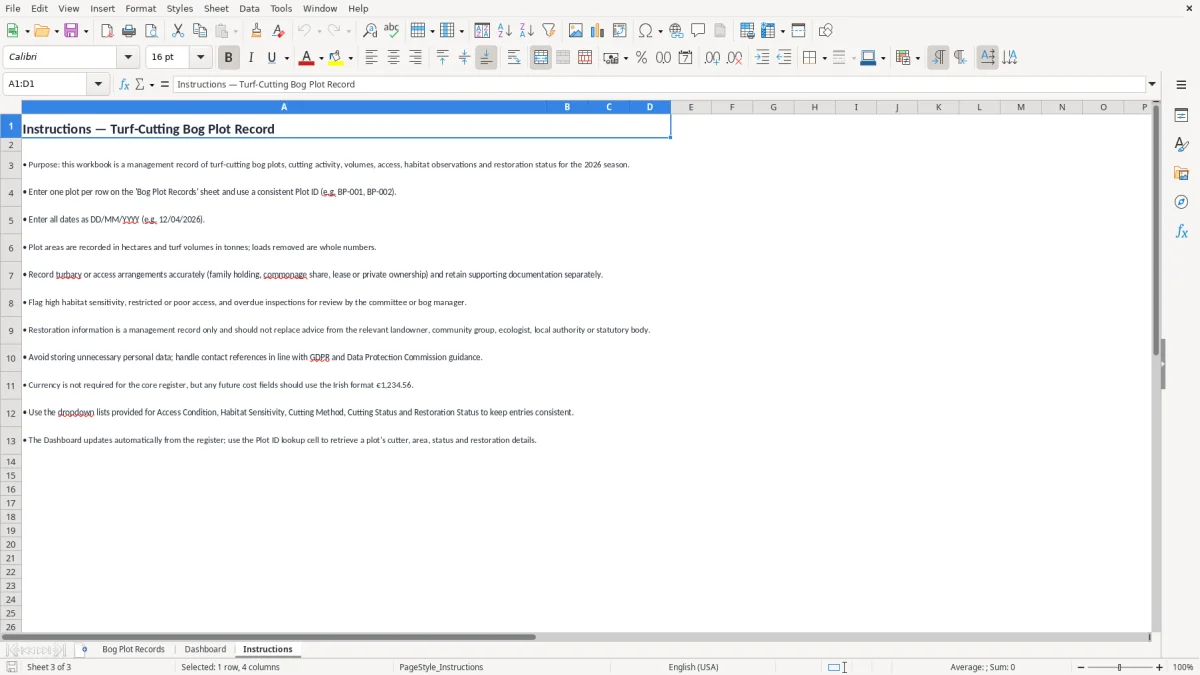Toggle Italic formatting
The width and height of the screenshot is (1200, 675).
tap(251, 58)
